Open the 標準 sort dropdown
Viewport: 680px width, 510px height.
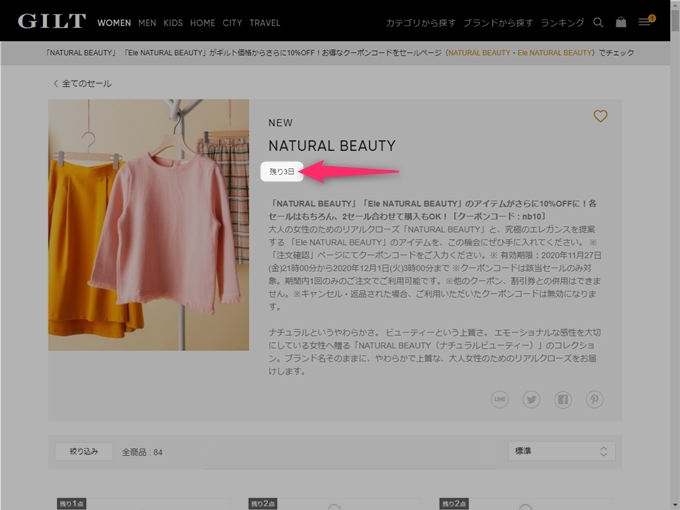point(561,451)
